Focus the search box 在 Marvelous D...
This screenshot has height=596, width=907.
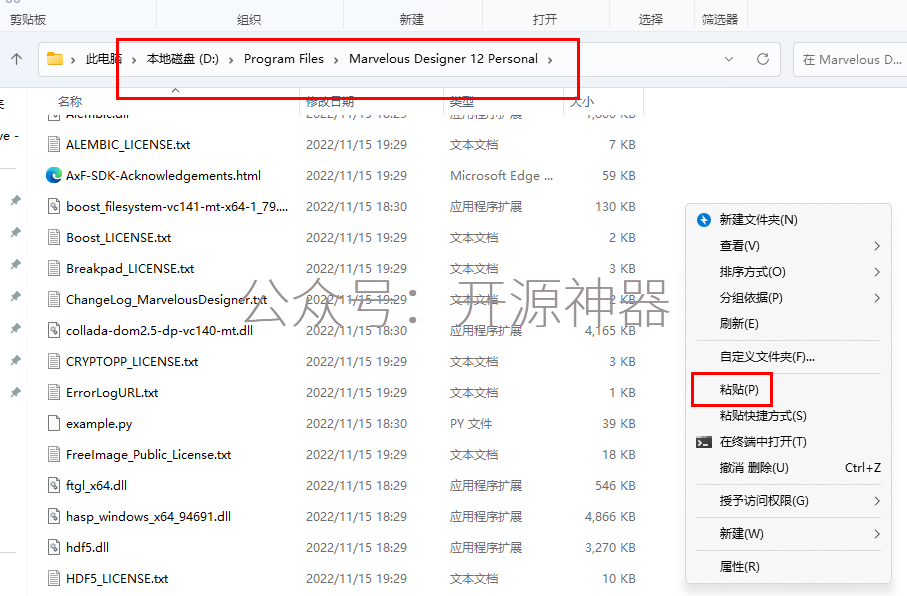(850, 60)
